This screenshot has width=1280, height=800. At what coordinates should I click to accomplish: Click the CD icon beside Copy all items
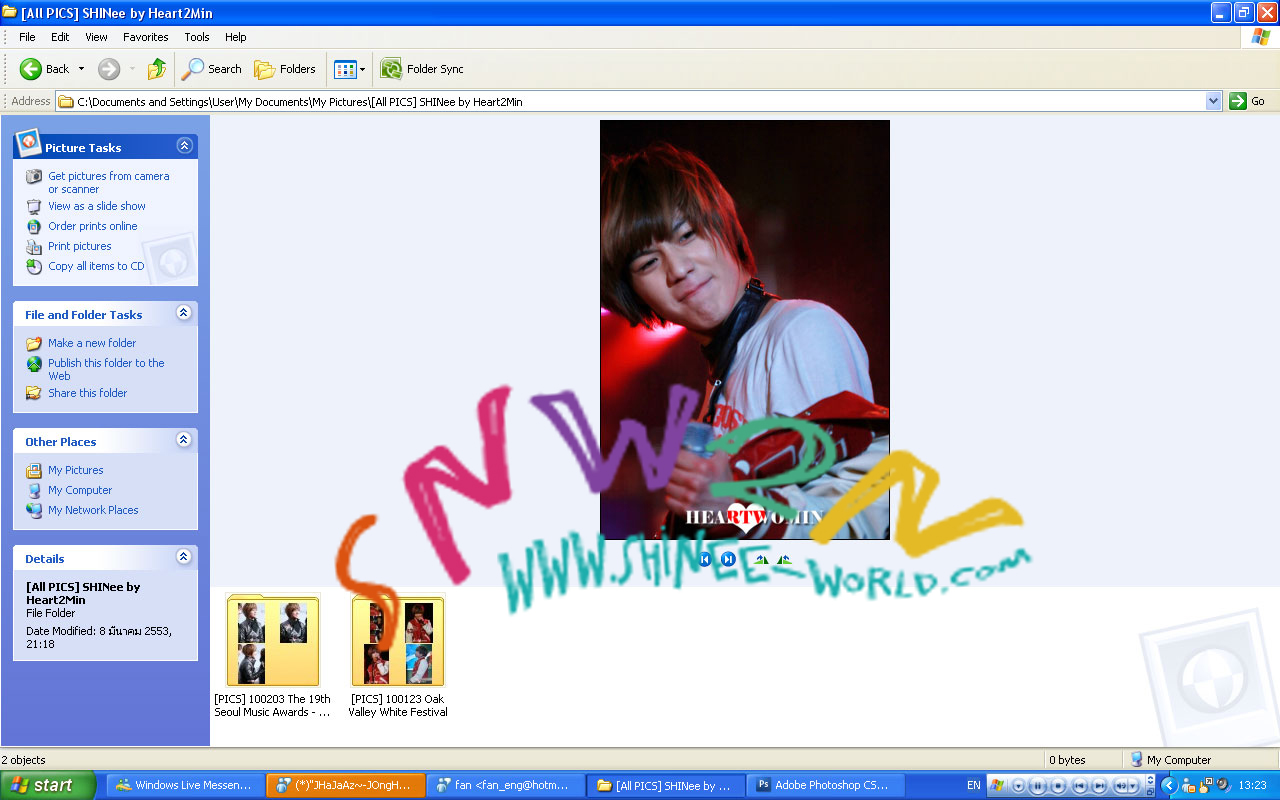pos(34,266)
